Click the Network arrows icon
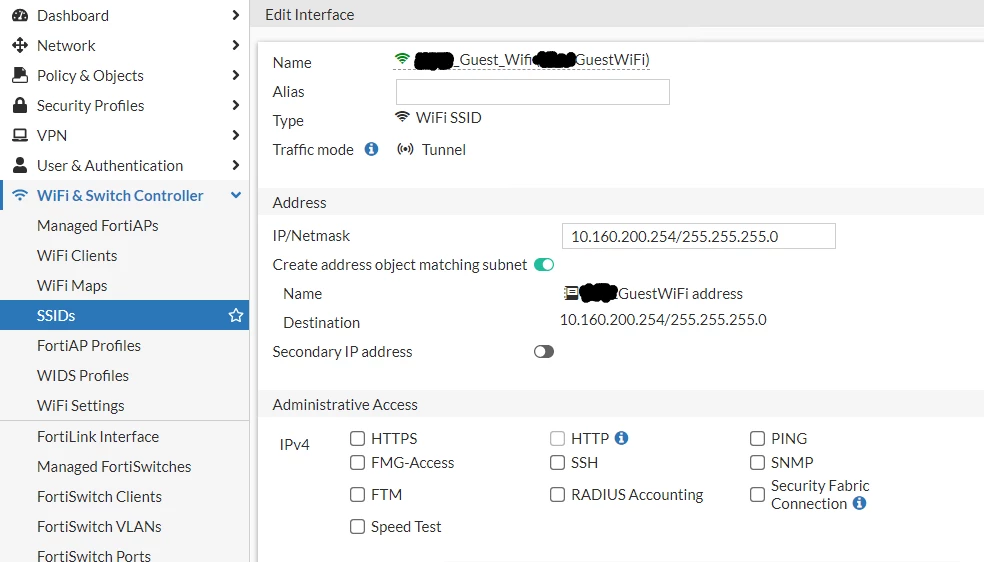 point(20,45)
